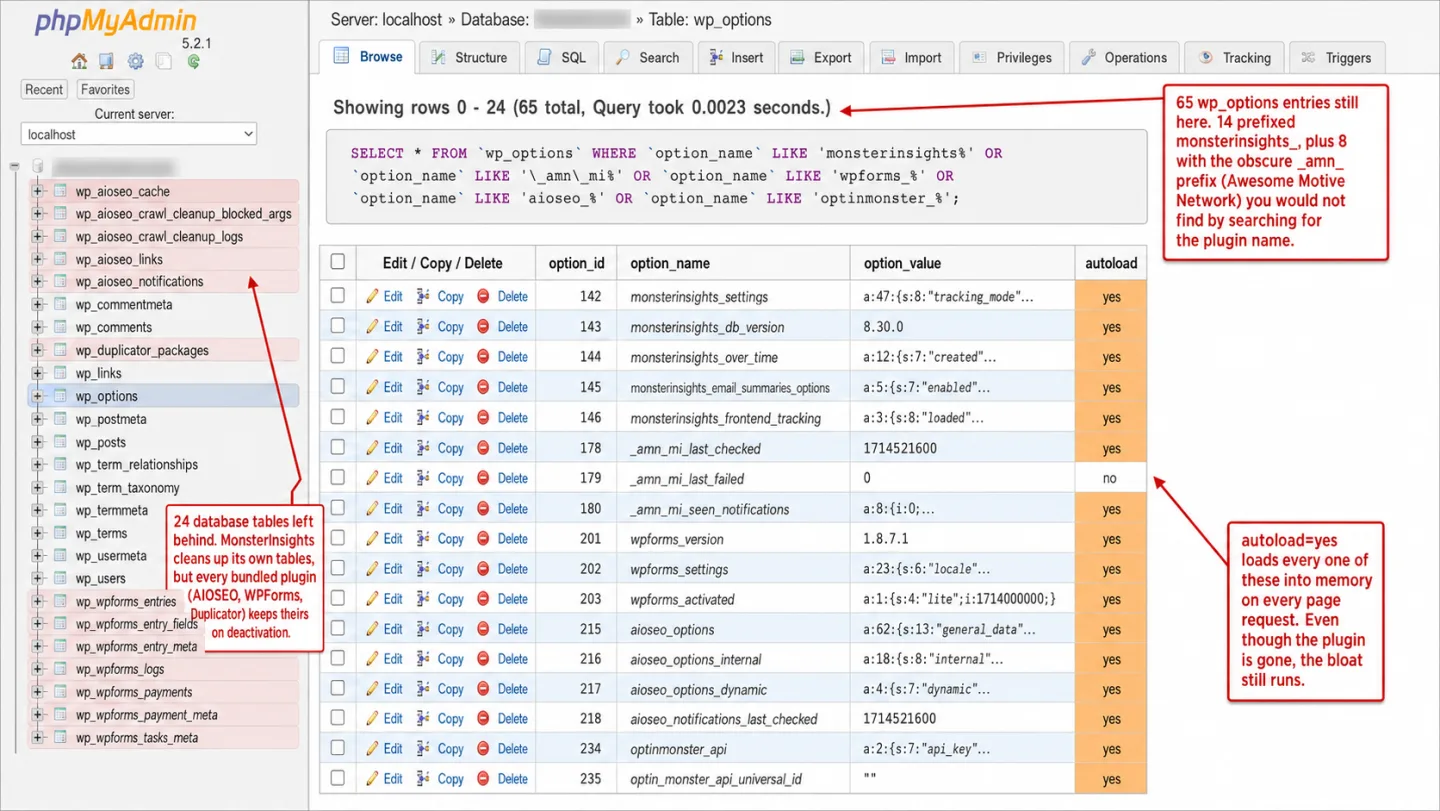Check the wpforms_version row checkbox

[338, 538]
